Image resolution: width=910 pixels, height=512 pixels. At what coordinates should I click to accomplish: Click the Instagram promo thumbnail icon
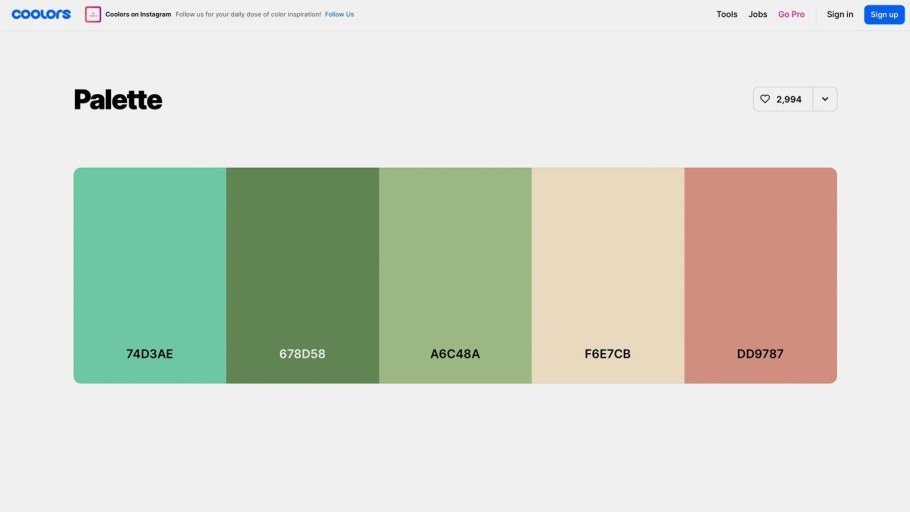point(93,14)
